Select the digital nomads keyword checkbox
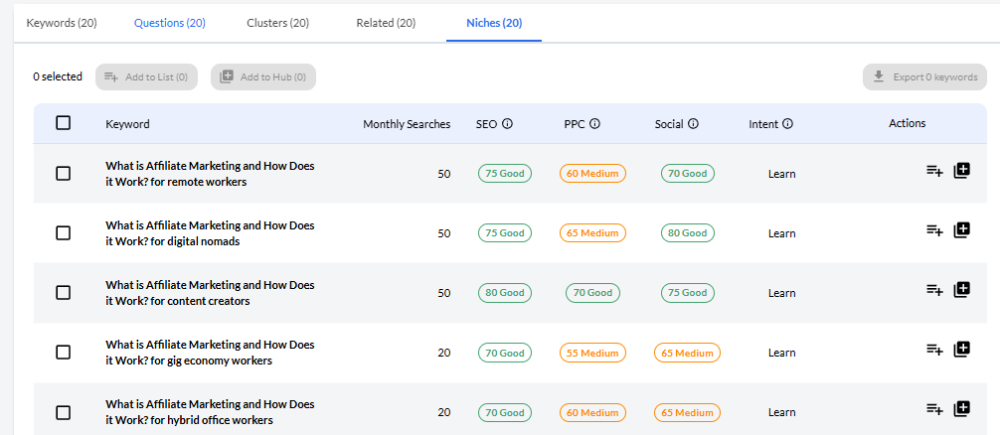 63,233
